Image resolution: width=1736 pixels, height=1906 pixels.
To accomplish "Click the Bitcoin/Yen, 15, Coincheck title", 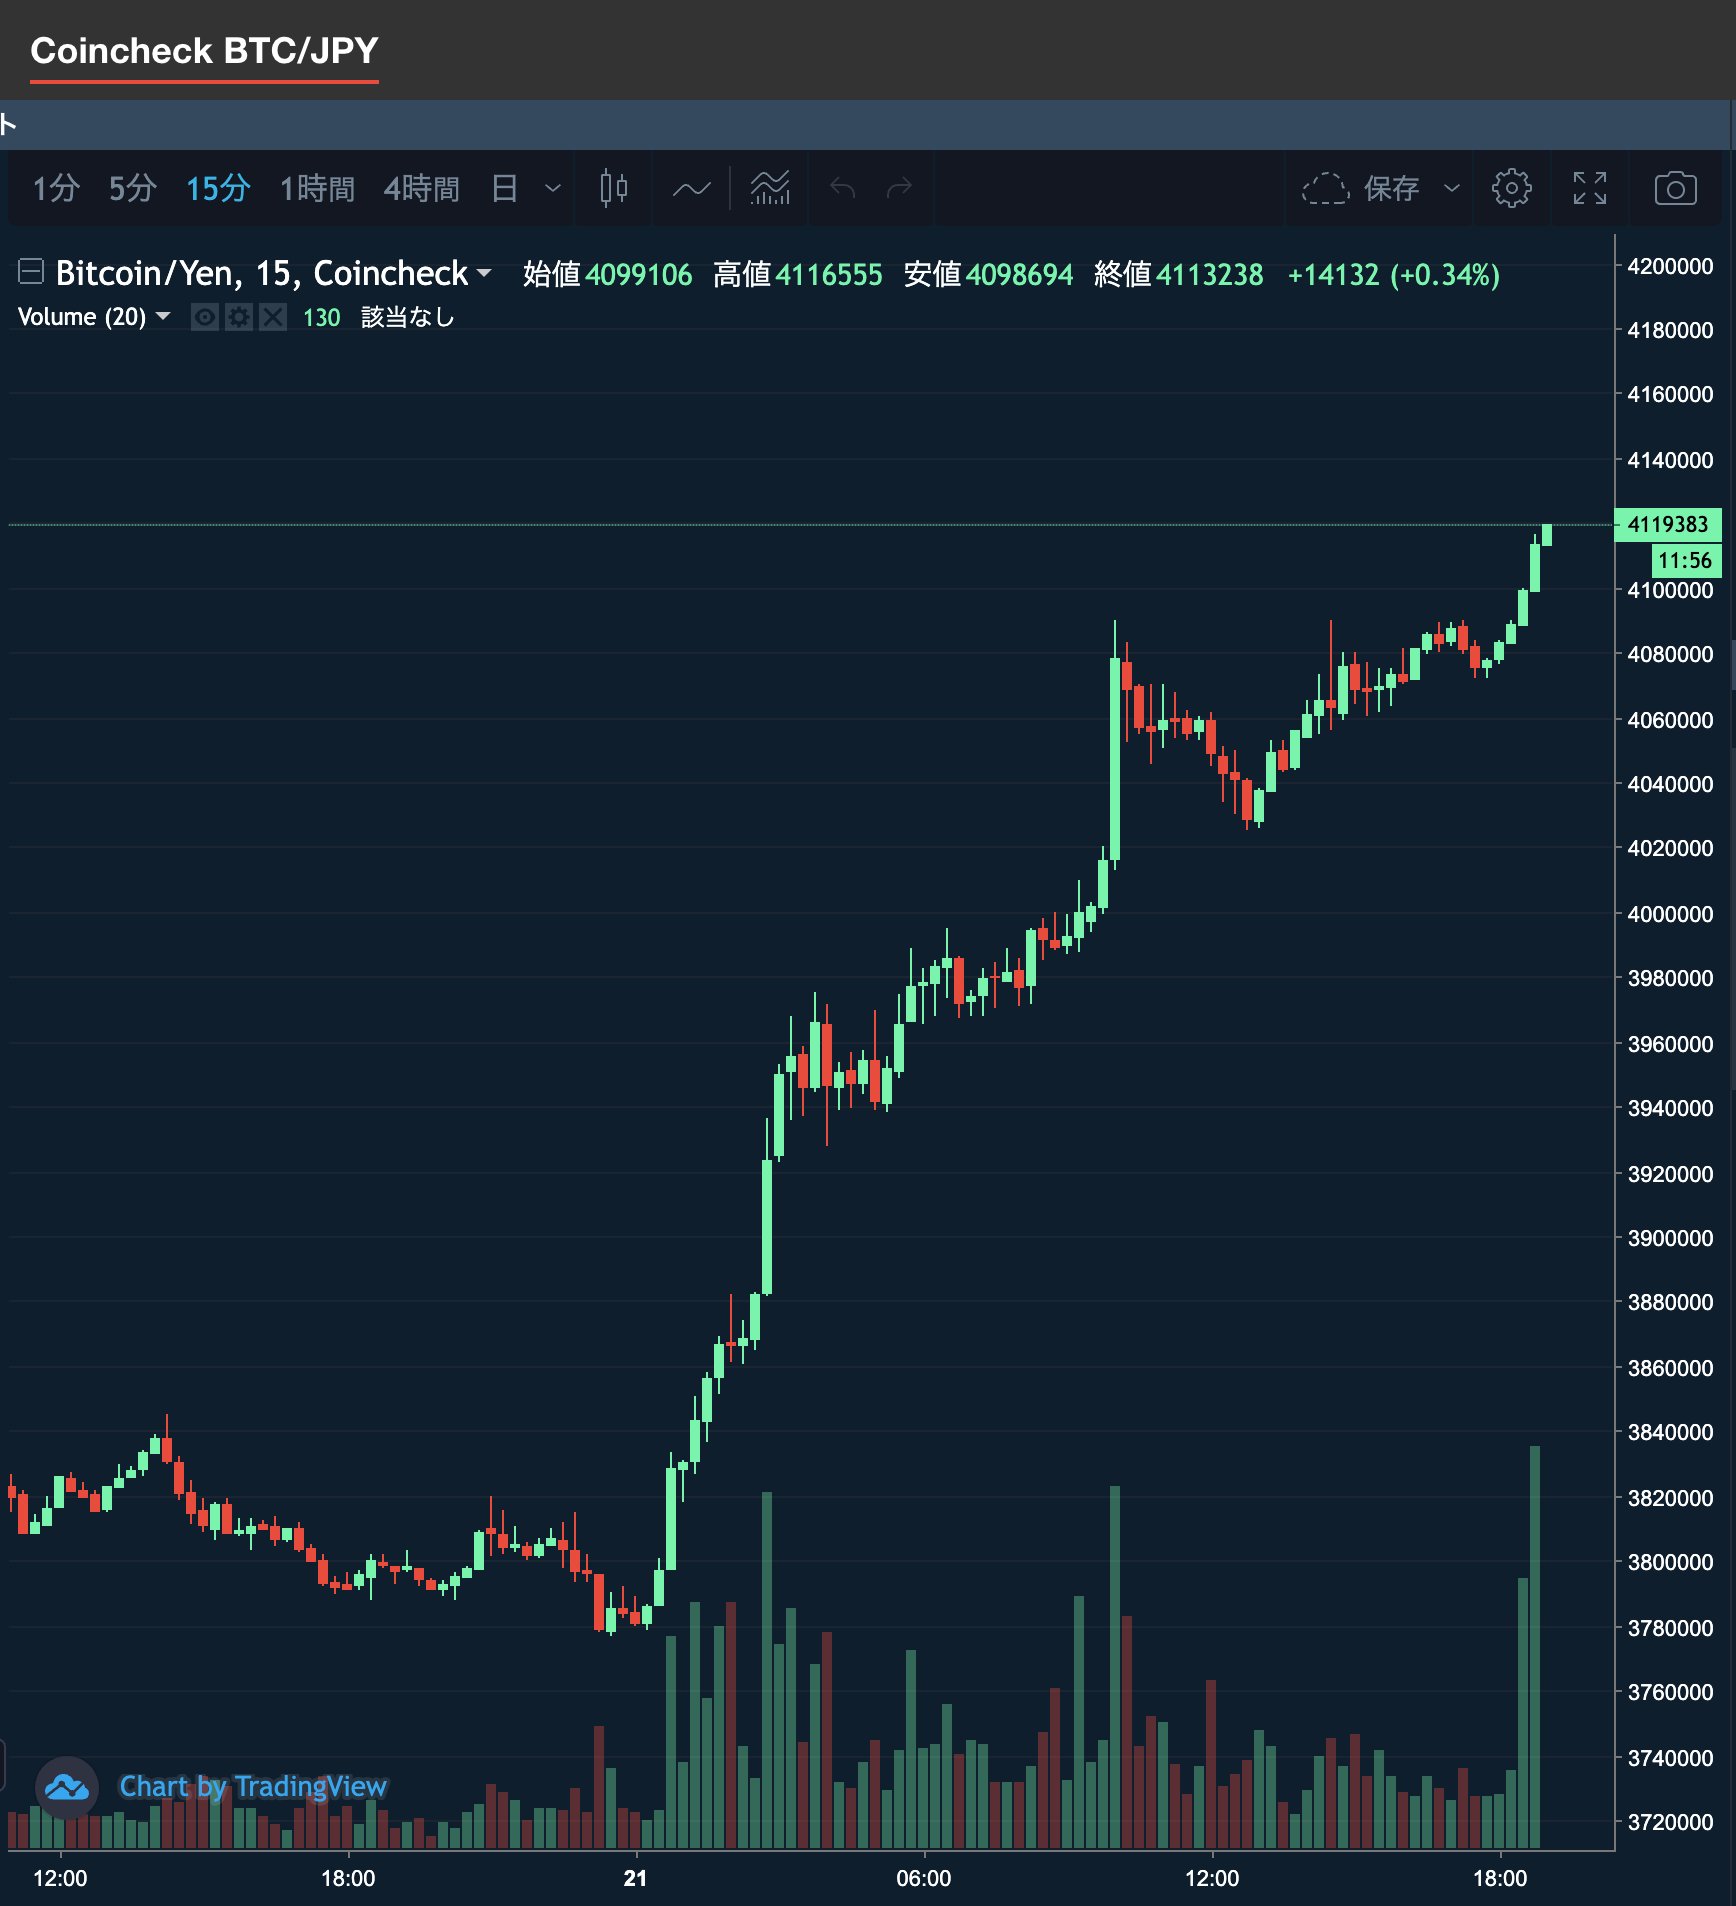I will click(261, 273).
